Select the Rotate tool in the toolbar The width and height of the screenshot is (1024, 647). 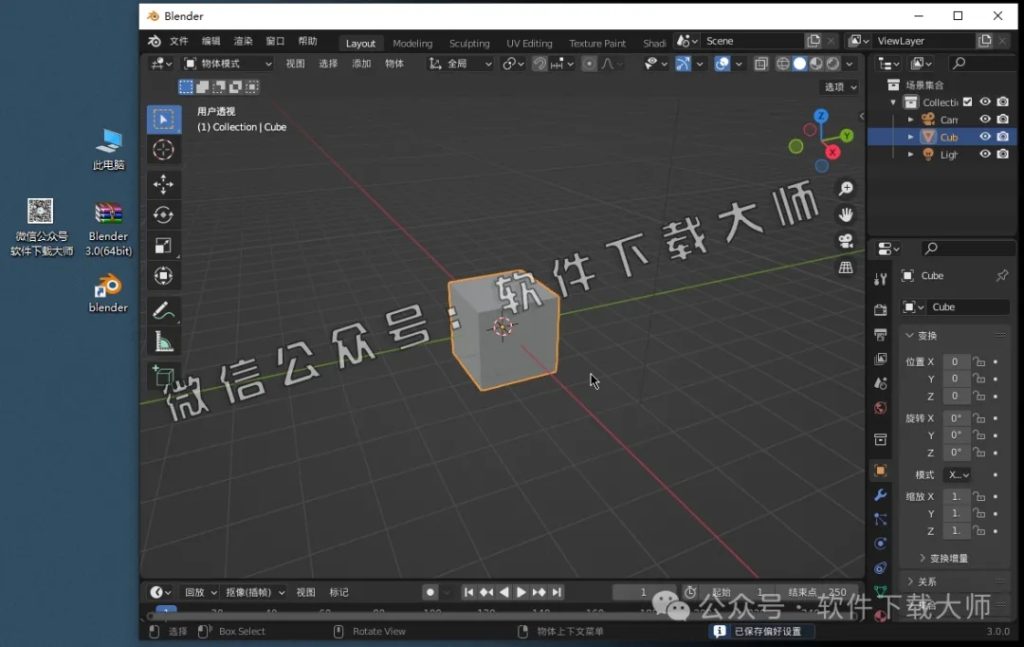(x=164, y=216)
